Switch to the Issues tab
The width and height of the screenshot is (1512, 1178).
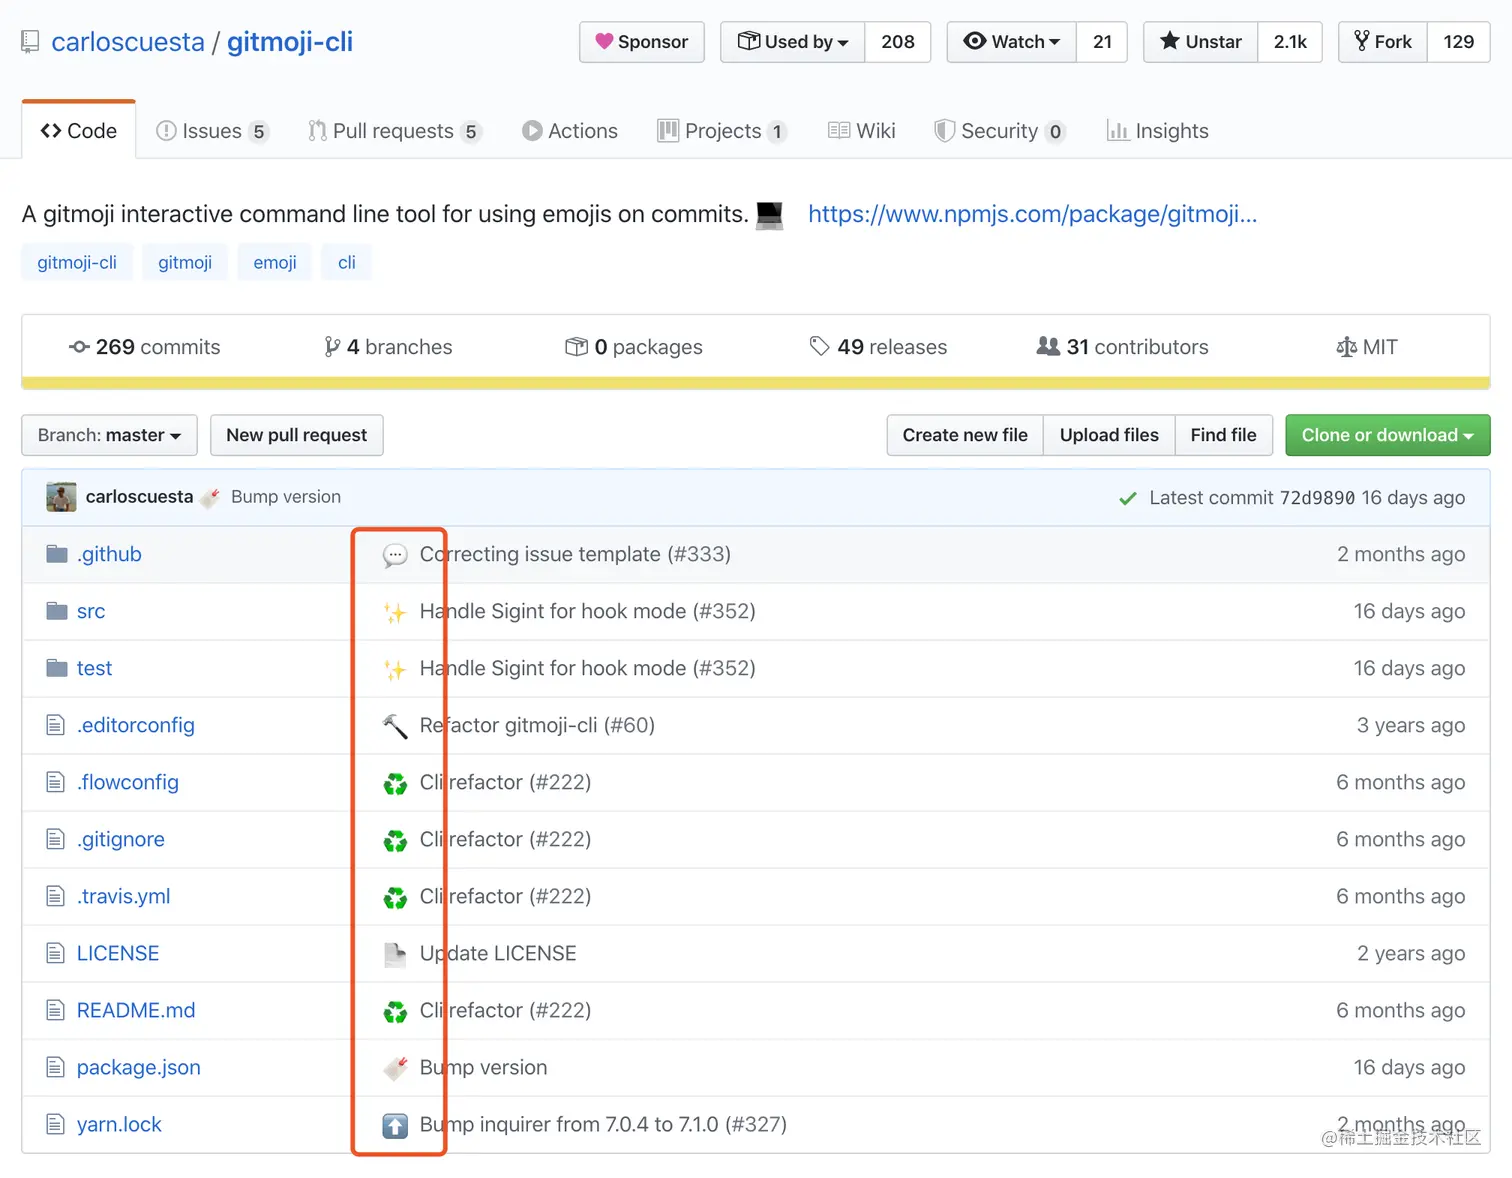point(212,131)
